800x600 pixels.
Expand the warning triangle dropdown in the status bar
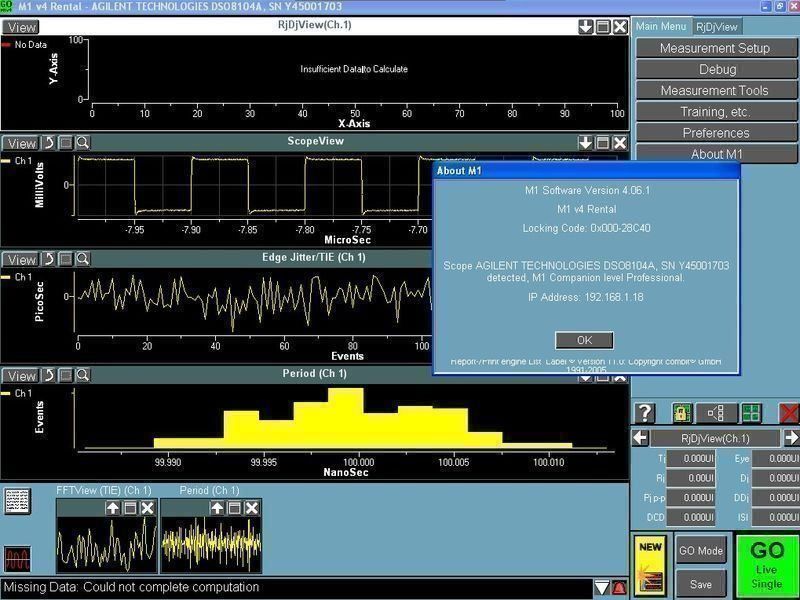click(602, 588)
